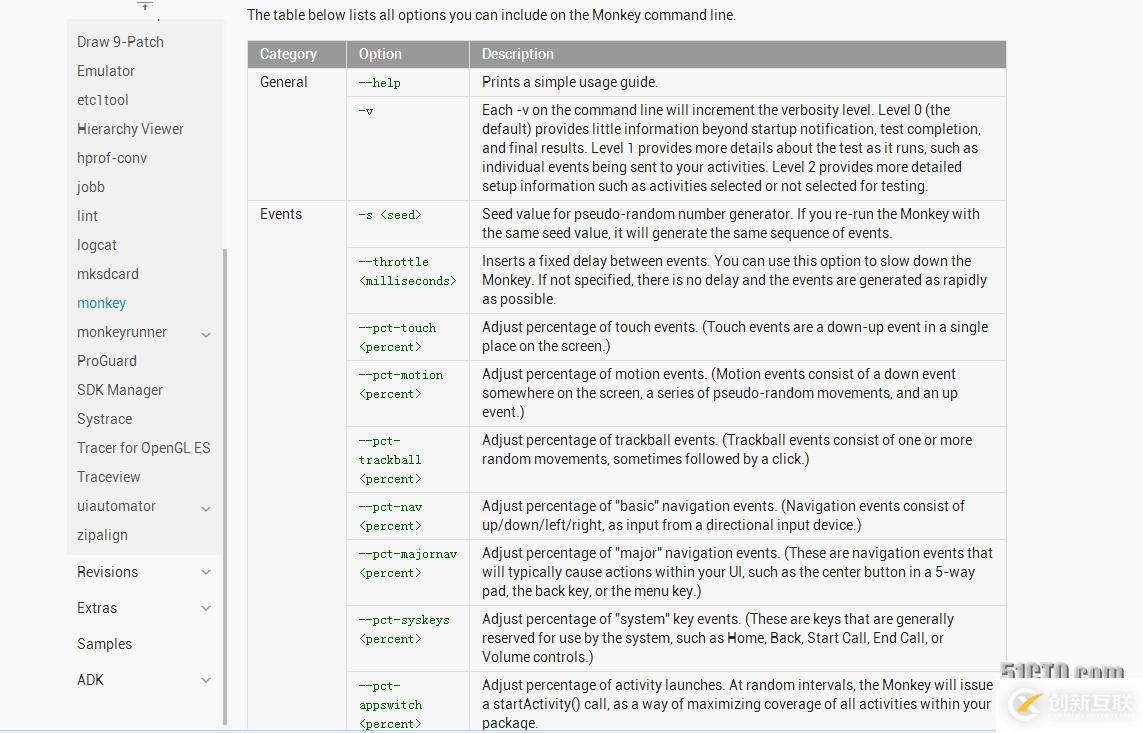Go to etc1tool page
Viewport: 1143px width, 733px height.
point(103,100)
